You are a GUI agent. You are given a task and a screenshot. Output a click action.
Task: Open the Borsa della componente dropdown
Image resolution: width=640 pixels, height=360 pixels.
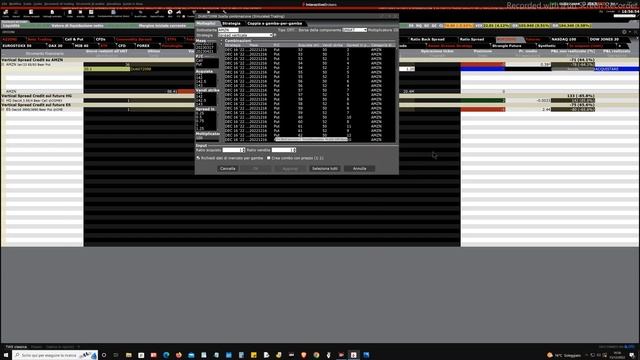tap(354, 30)
